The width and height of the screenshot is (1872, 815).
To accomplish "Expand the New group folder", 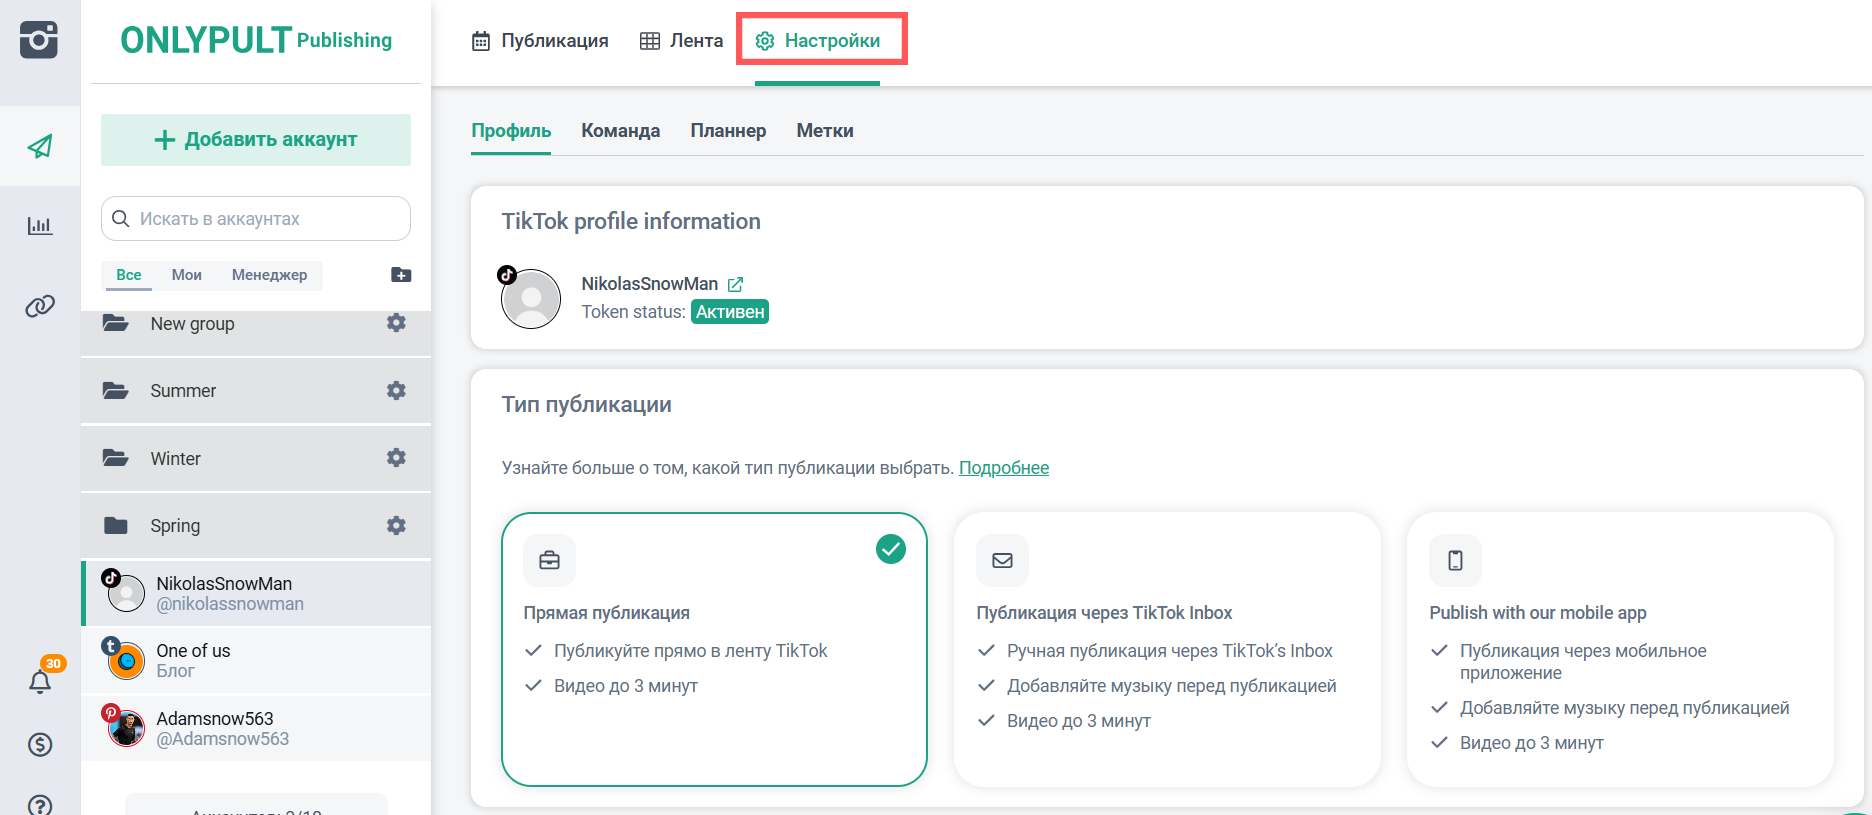I will click(x=192, y=324).
